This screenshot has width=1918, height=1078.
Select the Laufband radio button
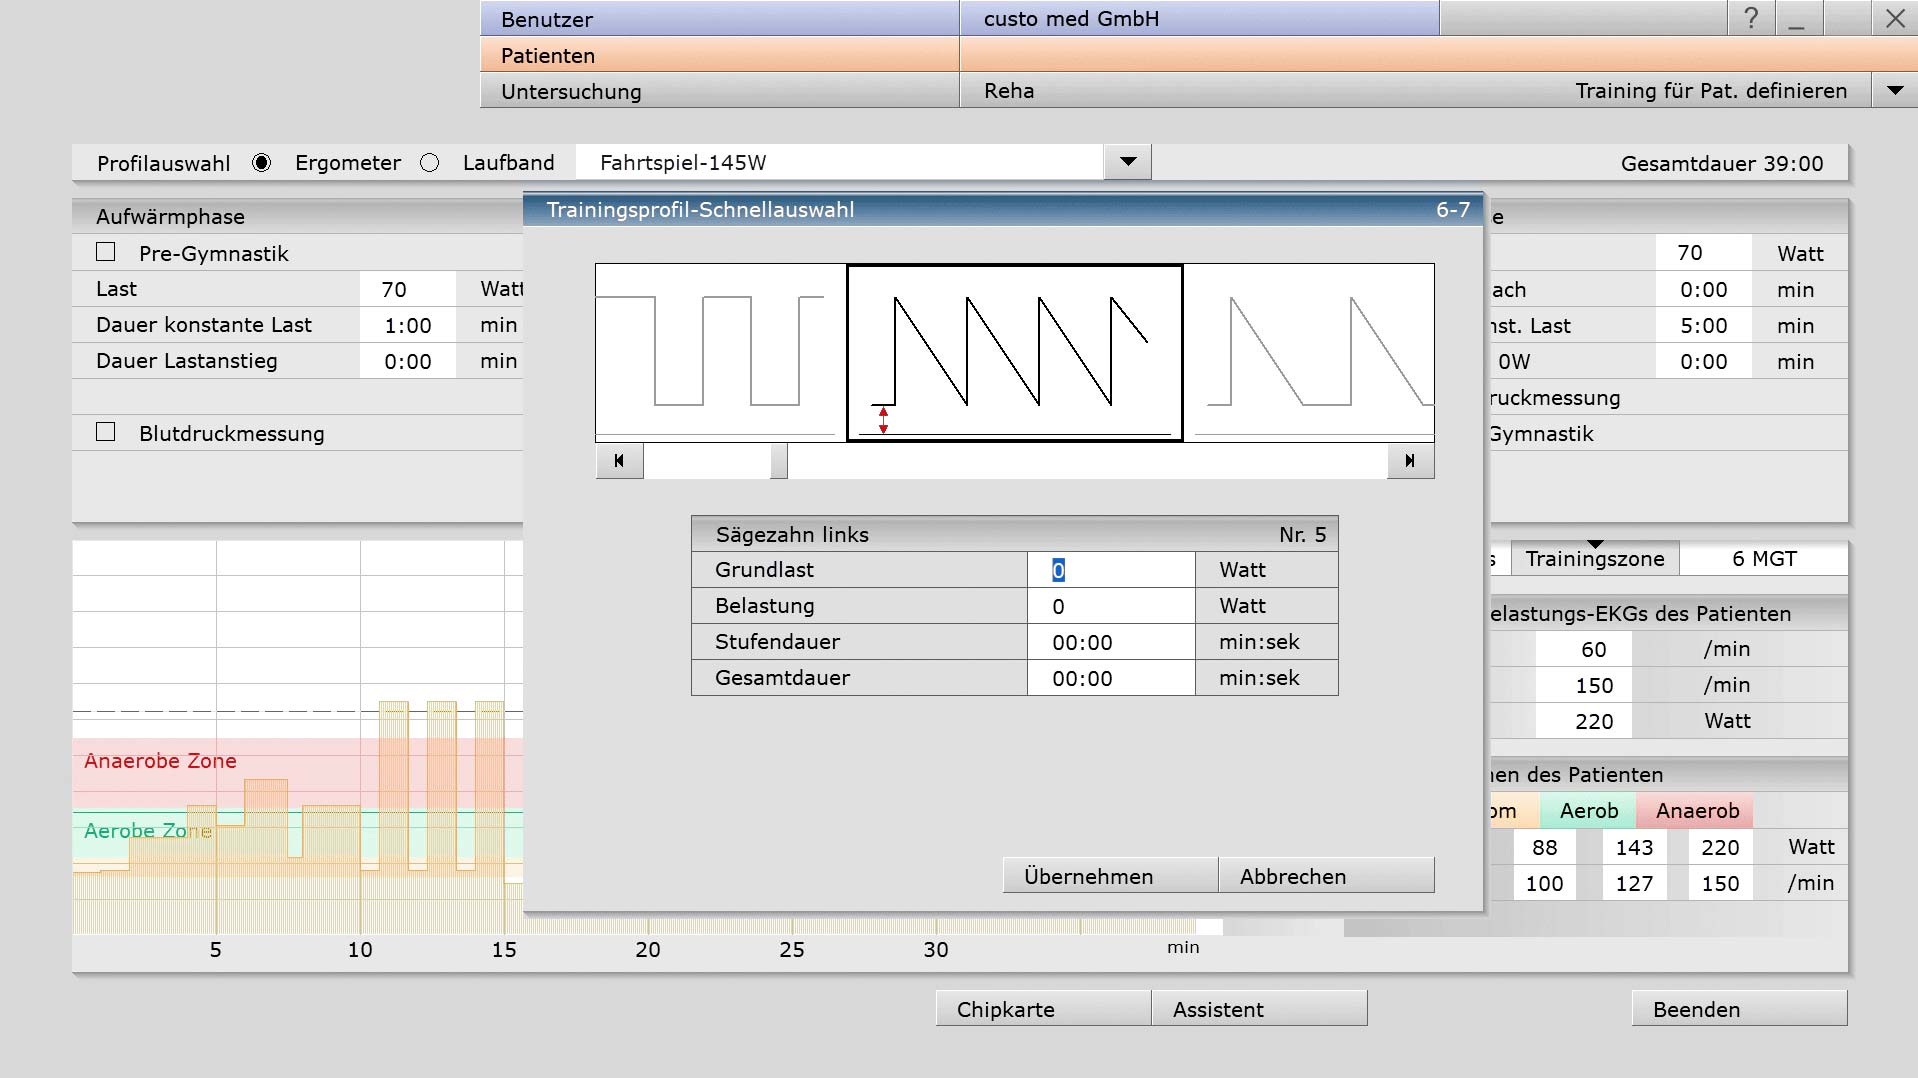430,163
